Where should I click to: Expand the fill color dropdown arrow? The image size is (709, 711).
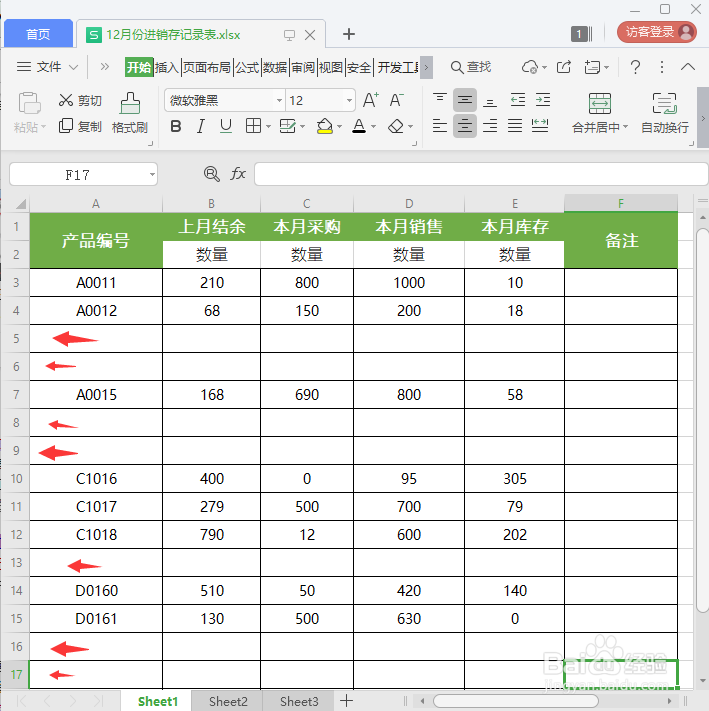pyautogui.click(x=339, y=127)
